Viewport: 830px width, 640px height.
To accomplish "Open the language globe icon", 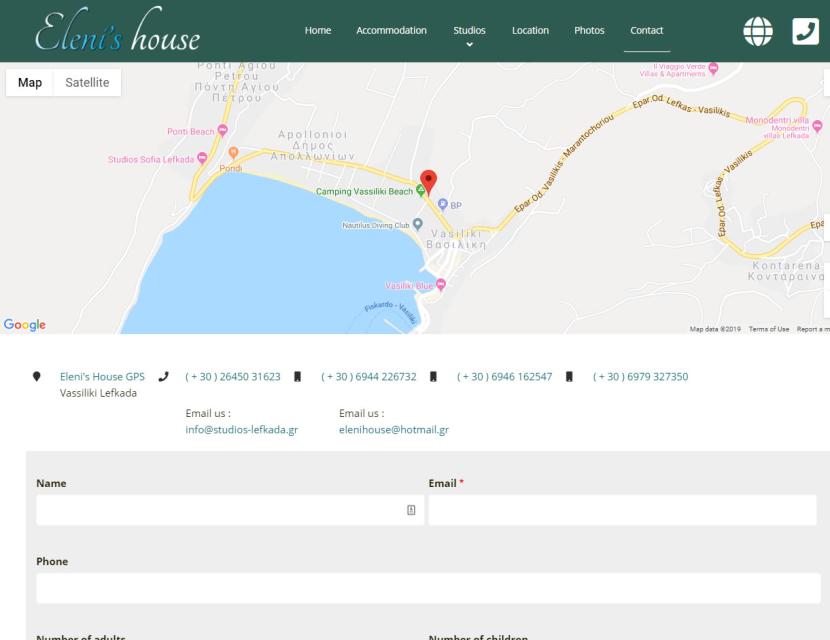I will click(757, 31).
